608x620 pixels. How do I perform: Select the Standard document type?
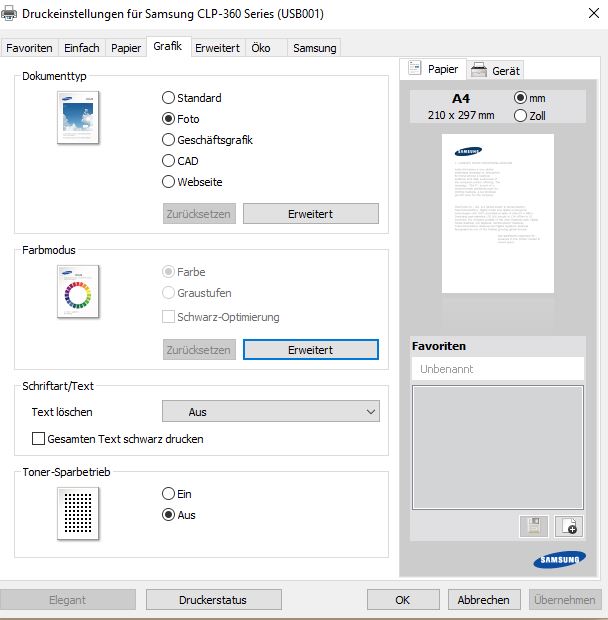[x=192, y=98]
